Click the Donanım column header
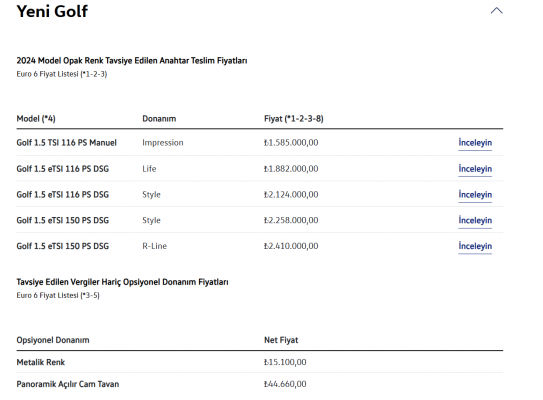The height and width of the screenshot is (400, 543). (x=159, y=119)
